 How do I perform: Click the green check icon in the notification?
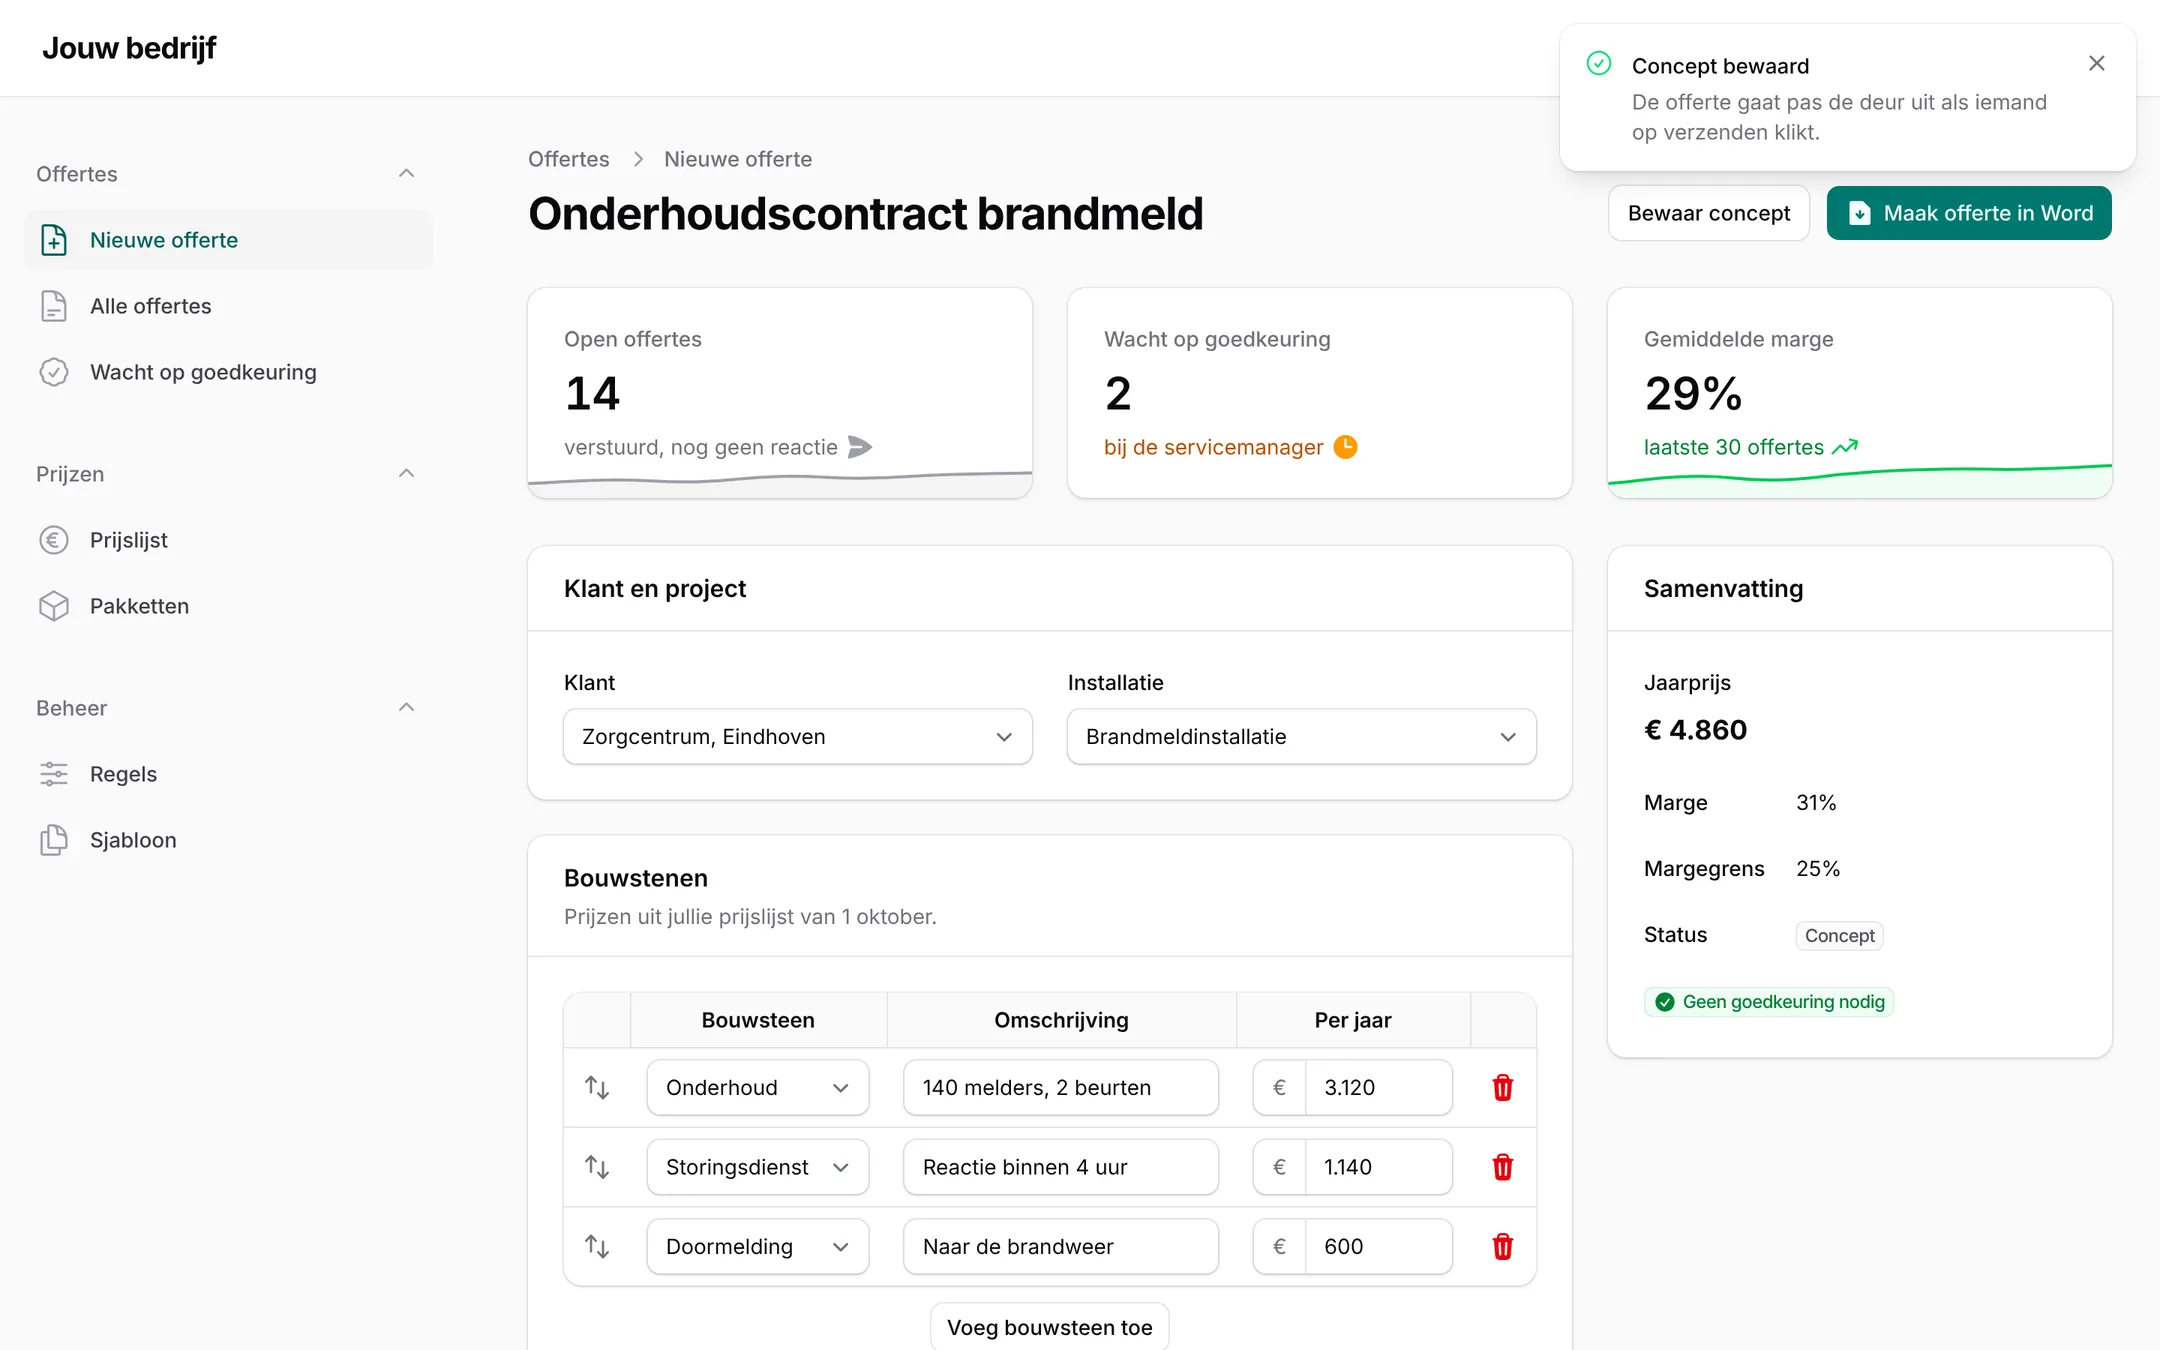[1599, 64]
